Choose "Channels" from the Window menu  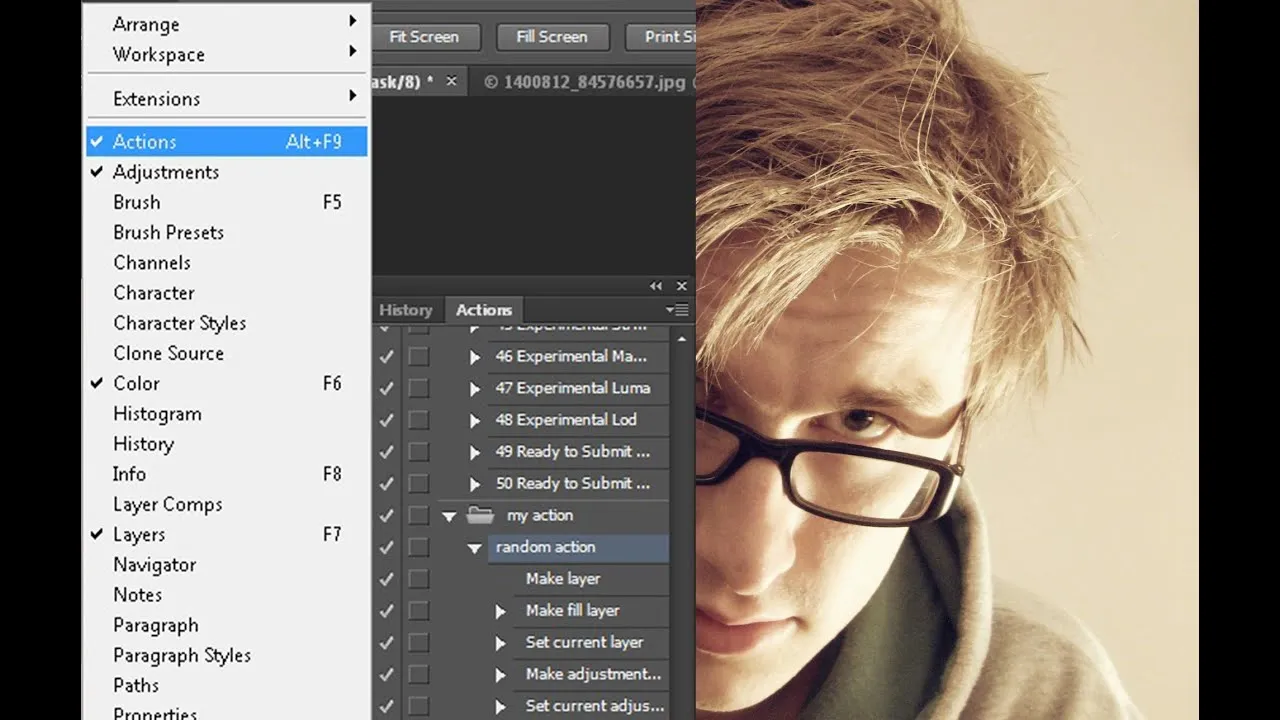click(x=152, y=262)
